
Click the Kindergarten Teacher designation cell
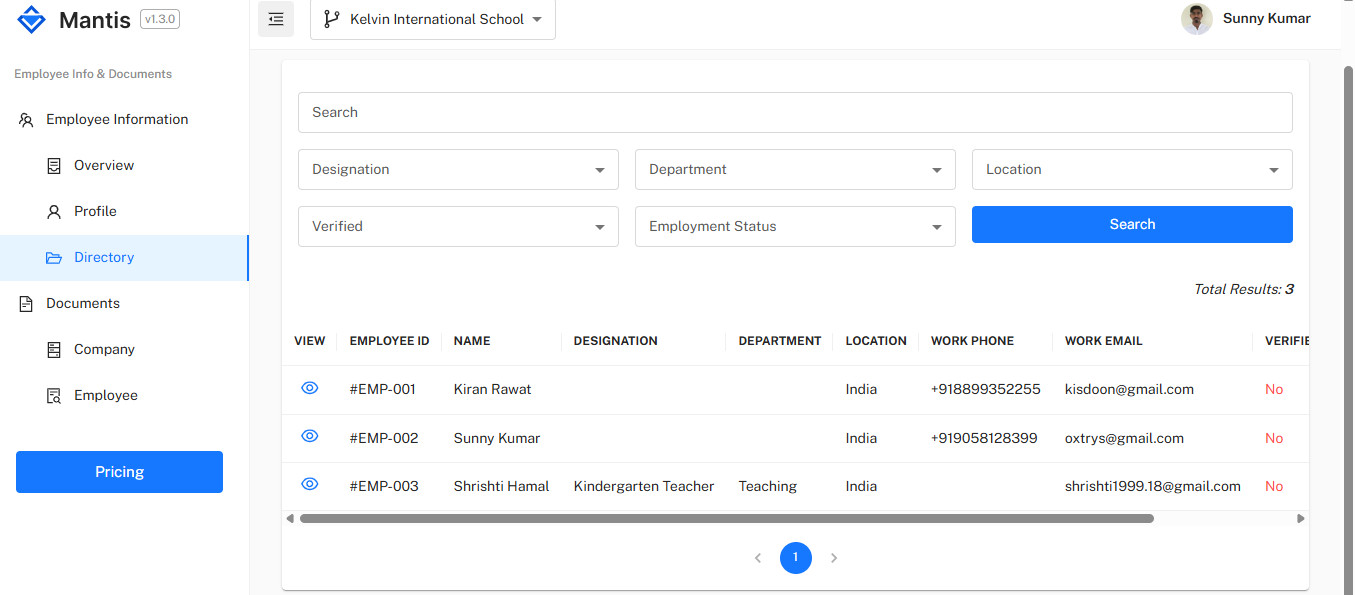644,486
